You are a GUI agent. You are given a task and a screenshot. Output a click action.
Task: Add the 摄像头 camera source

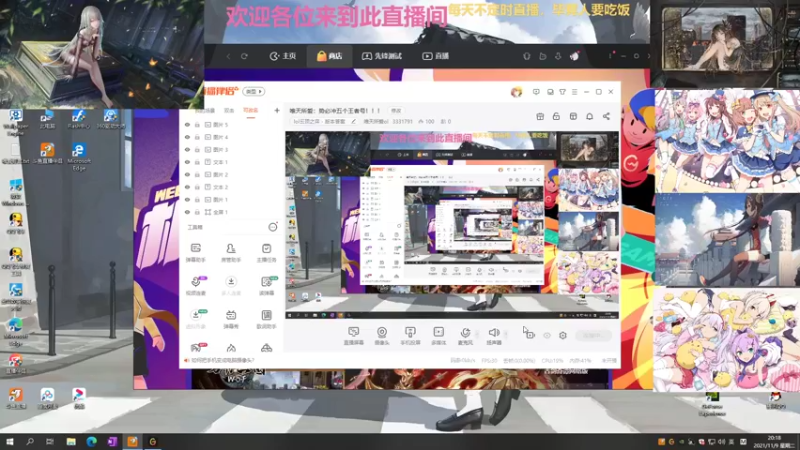(x=382, y=336)
